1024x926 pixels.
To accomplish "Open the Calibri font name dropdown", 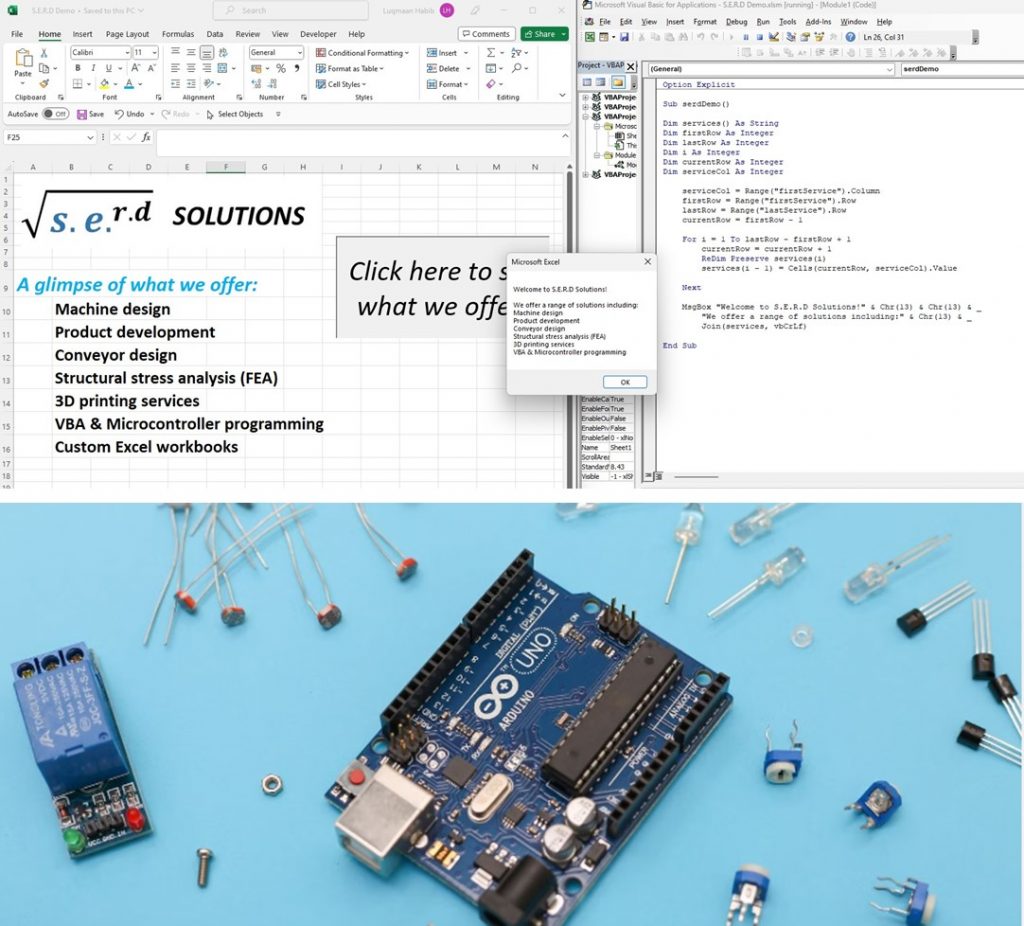I will (x=127, y=52).
